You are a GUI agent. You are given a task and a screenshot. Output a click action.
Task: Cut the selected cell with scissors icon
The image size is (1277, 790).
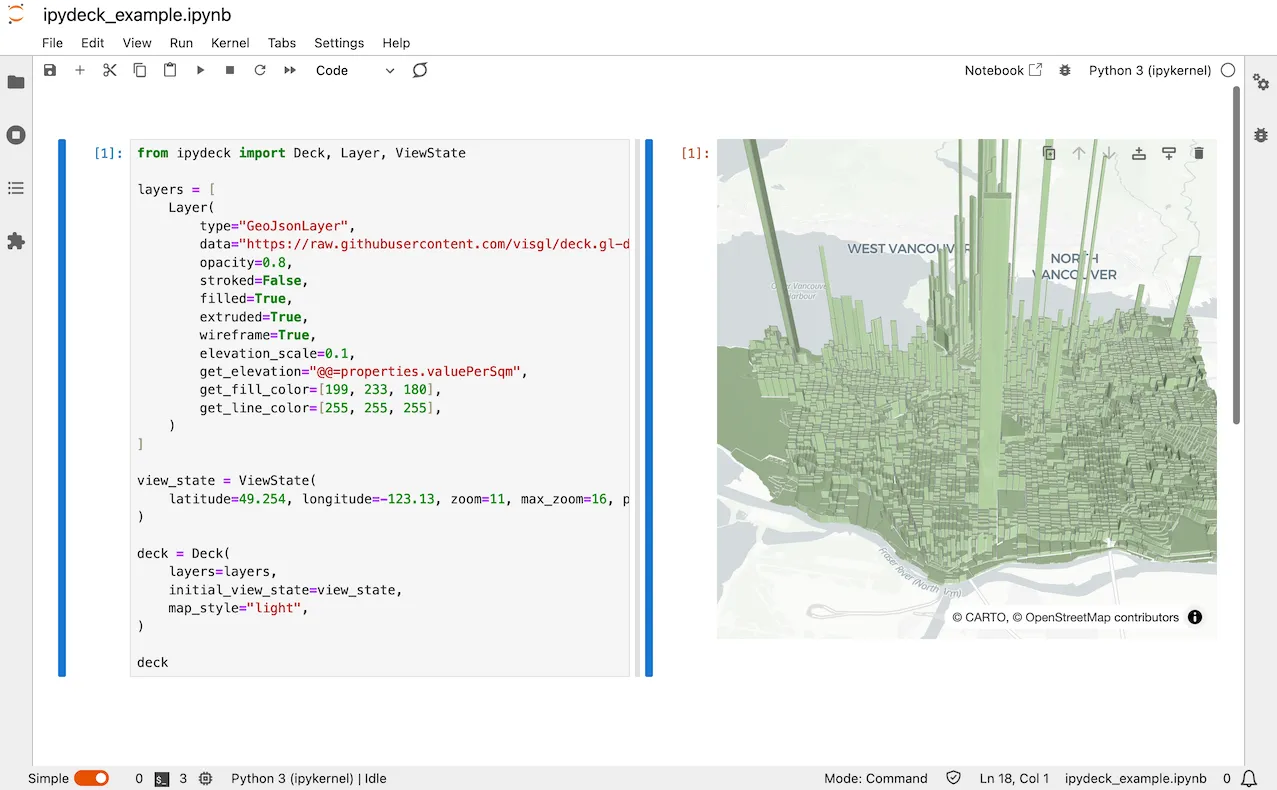coord(110,70)
